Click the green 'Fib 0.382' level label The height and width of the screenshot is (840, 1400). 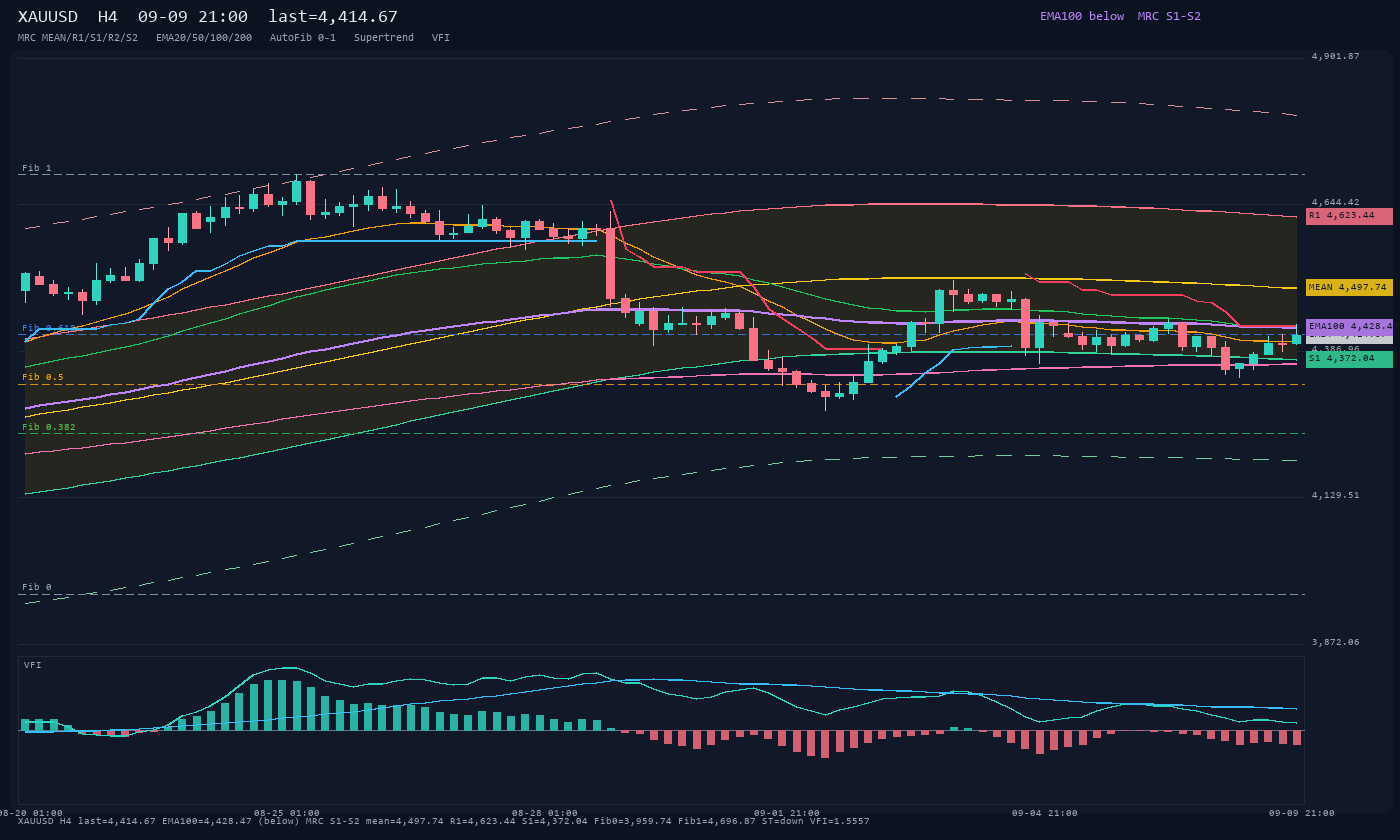(x=49, y=427)
